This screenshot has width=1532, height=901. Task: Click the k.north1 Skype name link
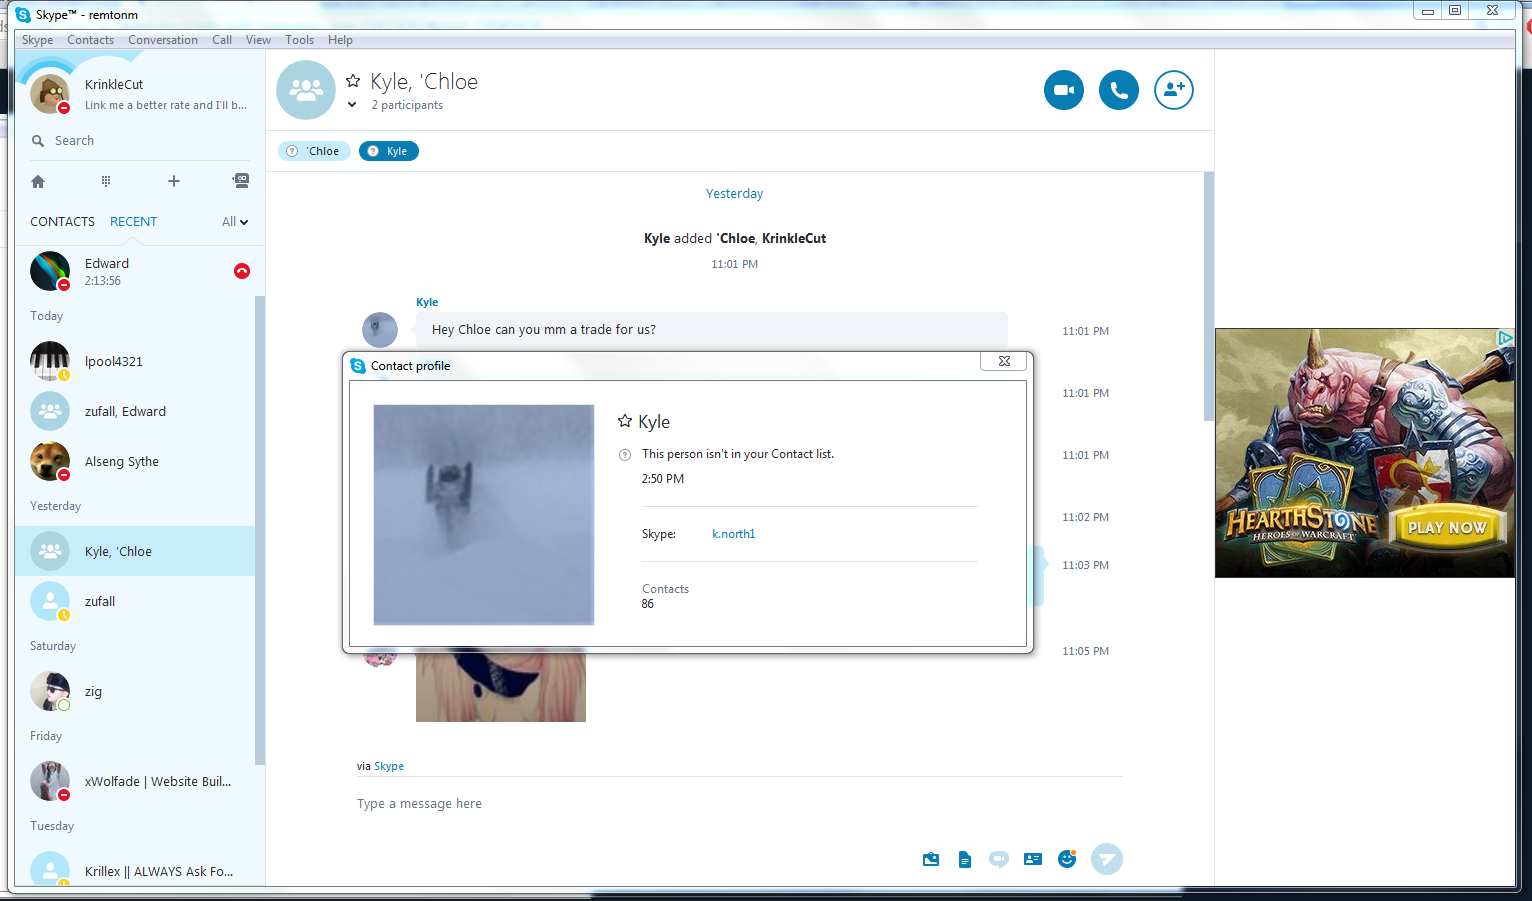tap(733, 534)
